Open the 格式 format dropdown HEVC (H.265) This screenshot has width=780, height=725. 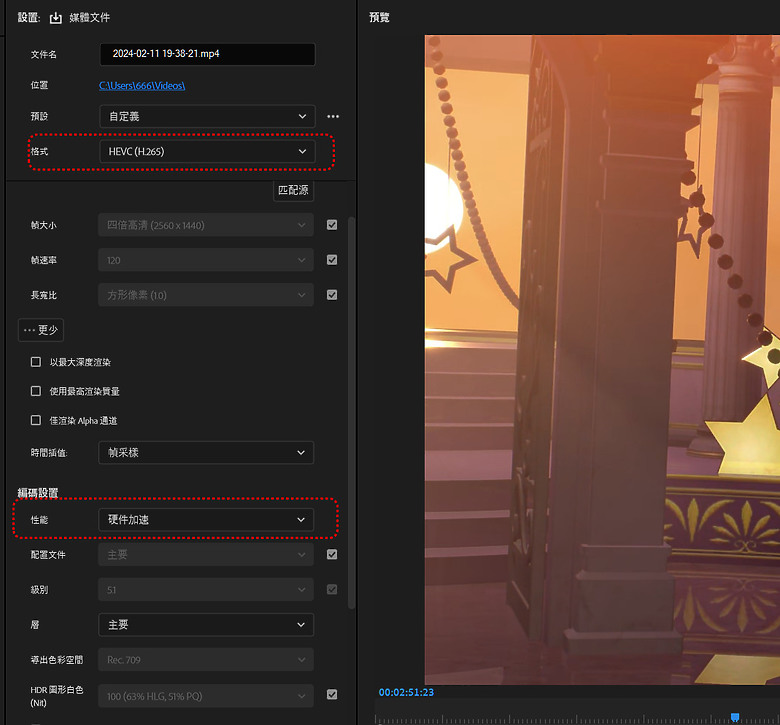tap(207, 151)
